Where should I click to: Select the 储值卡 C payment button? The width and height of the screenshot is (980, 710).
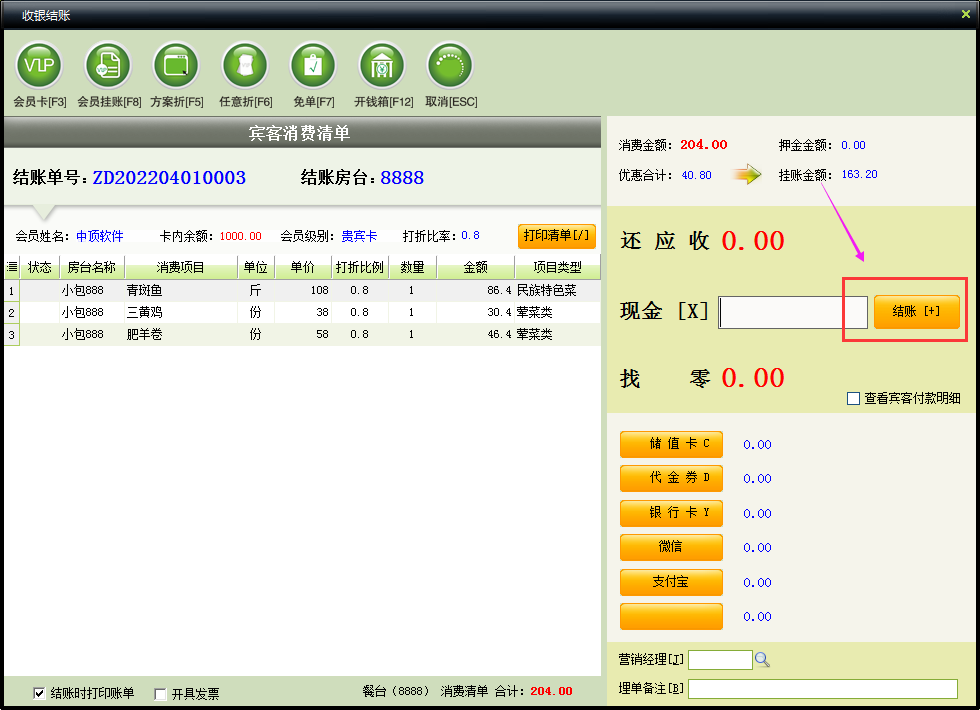(671, 444)
